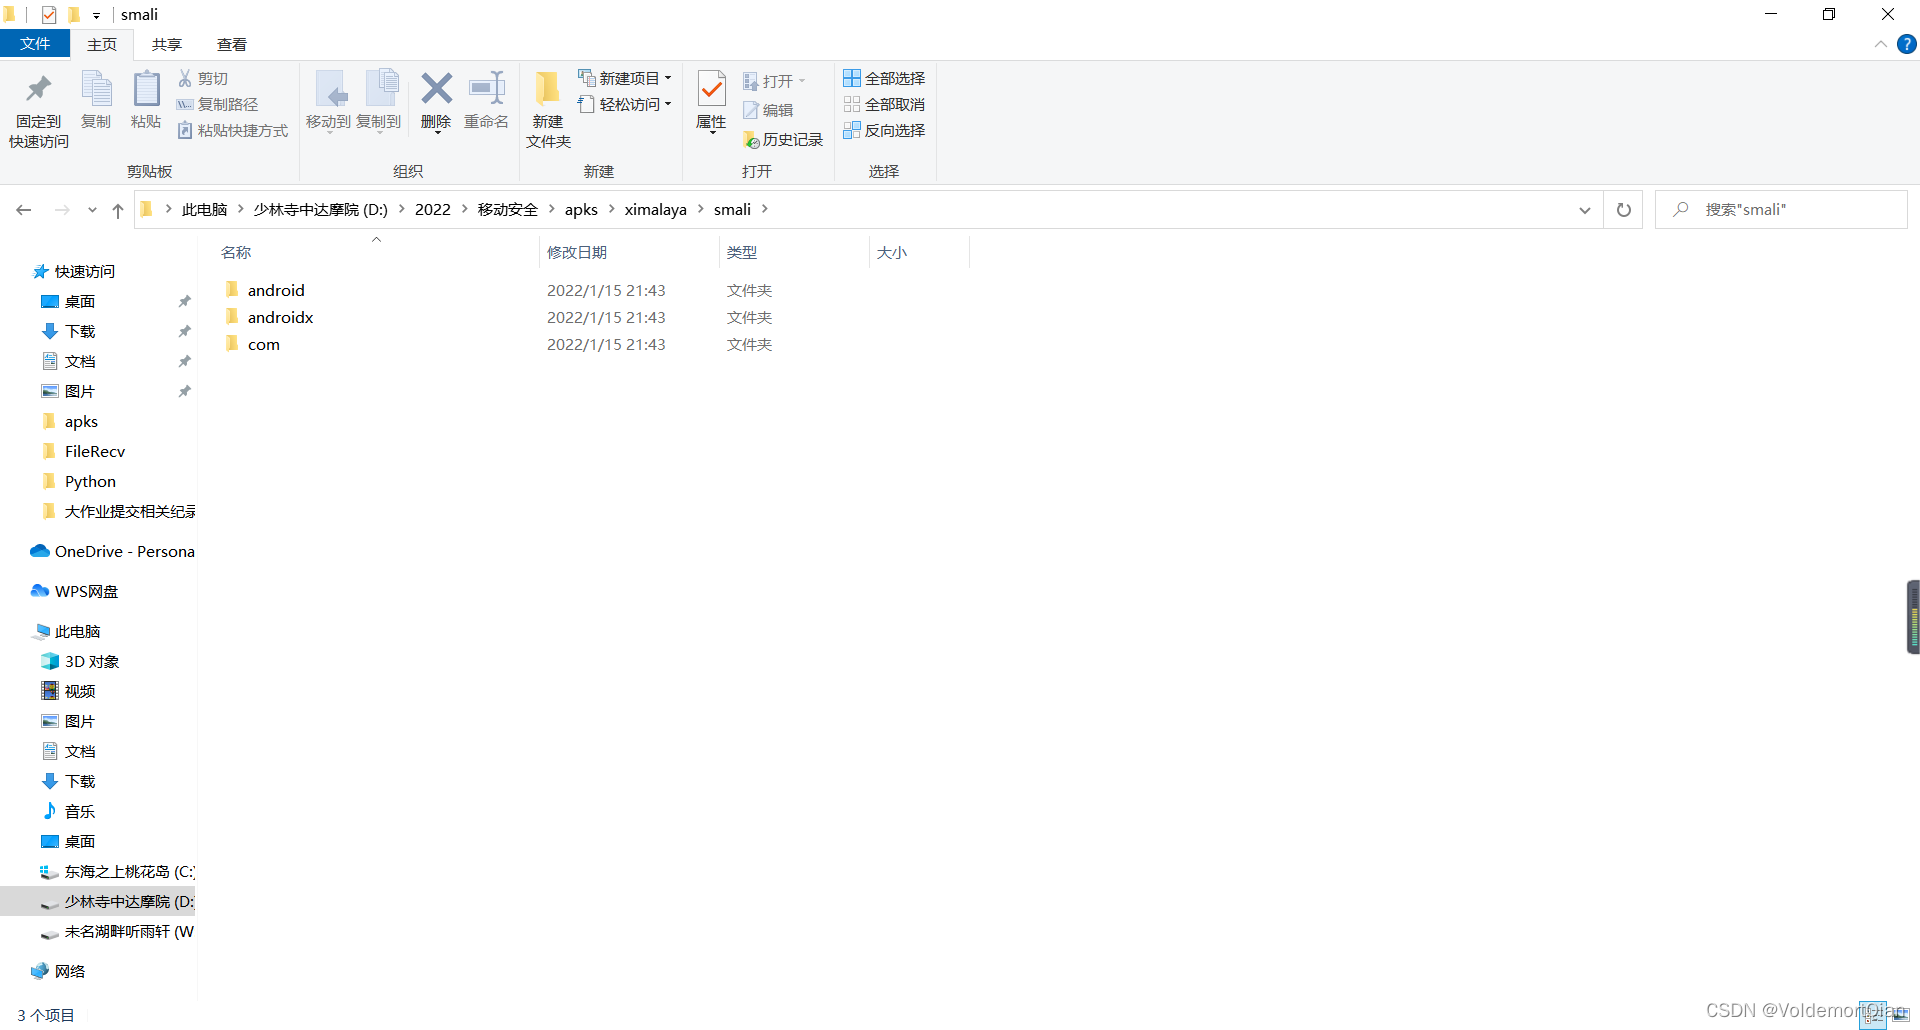Open 未名湖畔听雨轩 drive in the sidebar
1920x1030 pixels.
coord(117,931)
